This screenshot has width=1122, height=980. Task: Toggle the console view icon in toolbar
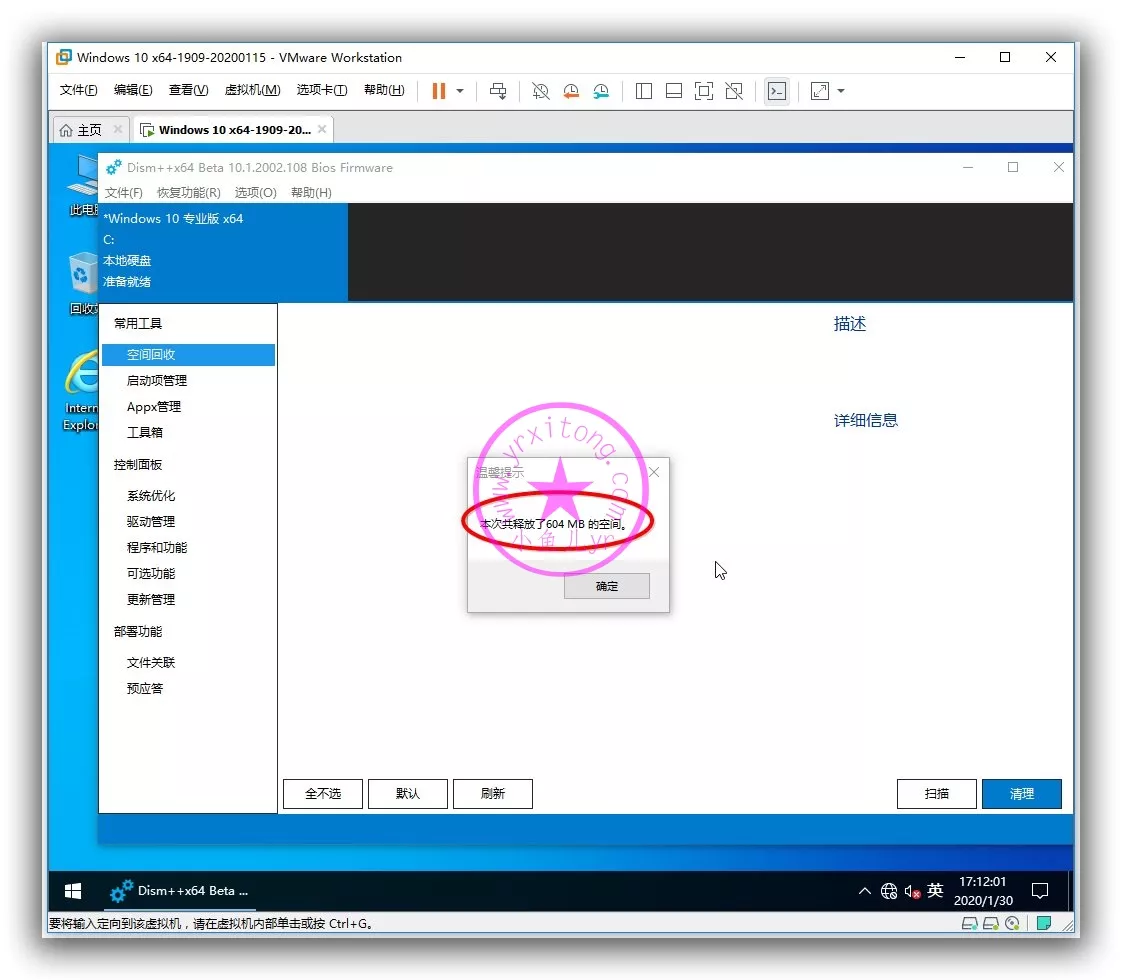776,91
